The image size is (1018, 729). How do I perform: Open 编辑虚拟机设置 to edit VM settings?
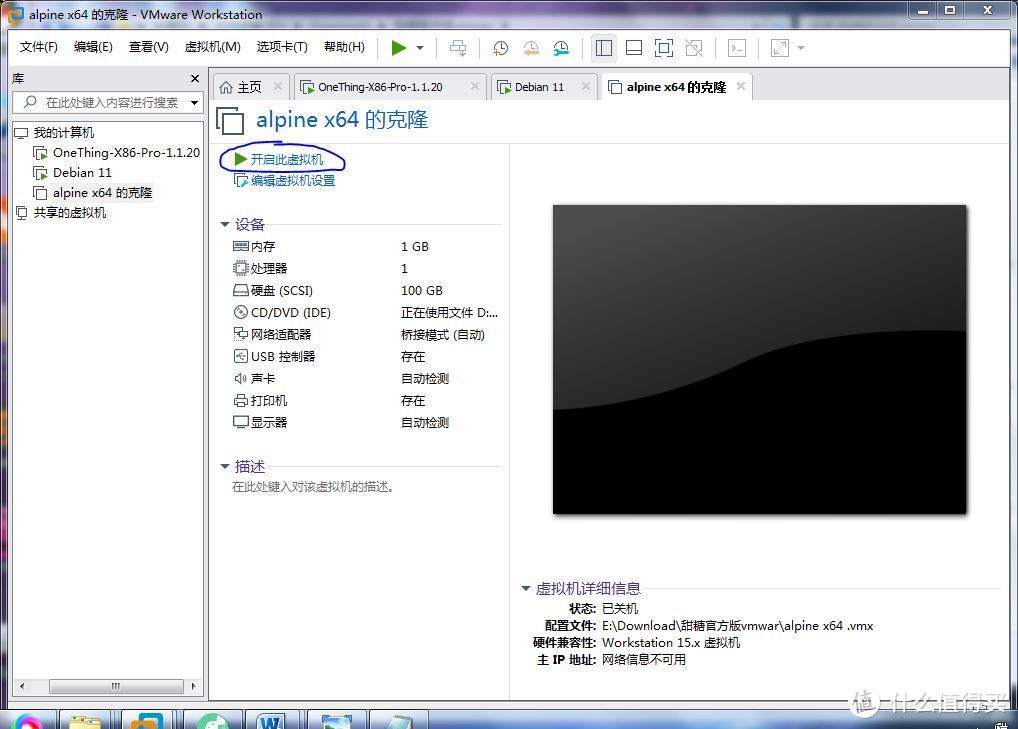point(293,180)
